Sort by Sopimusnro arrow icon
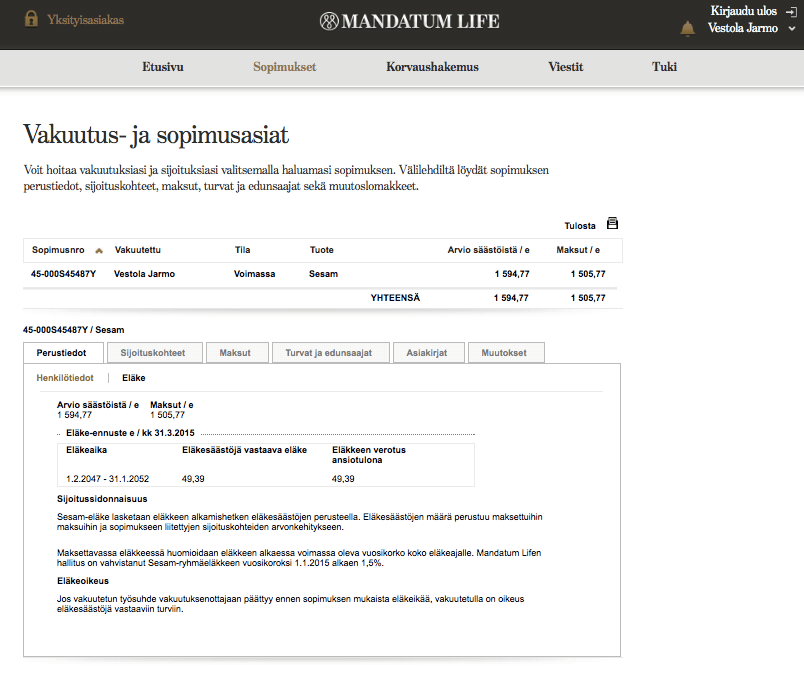 point(99,251)
